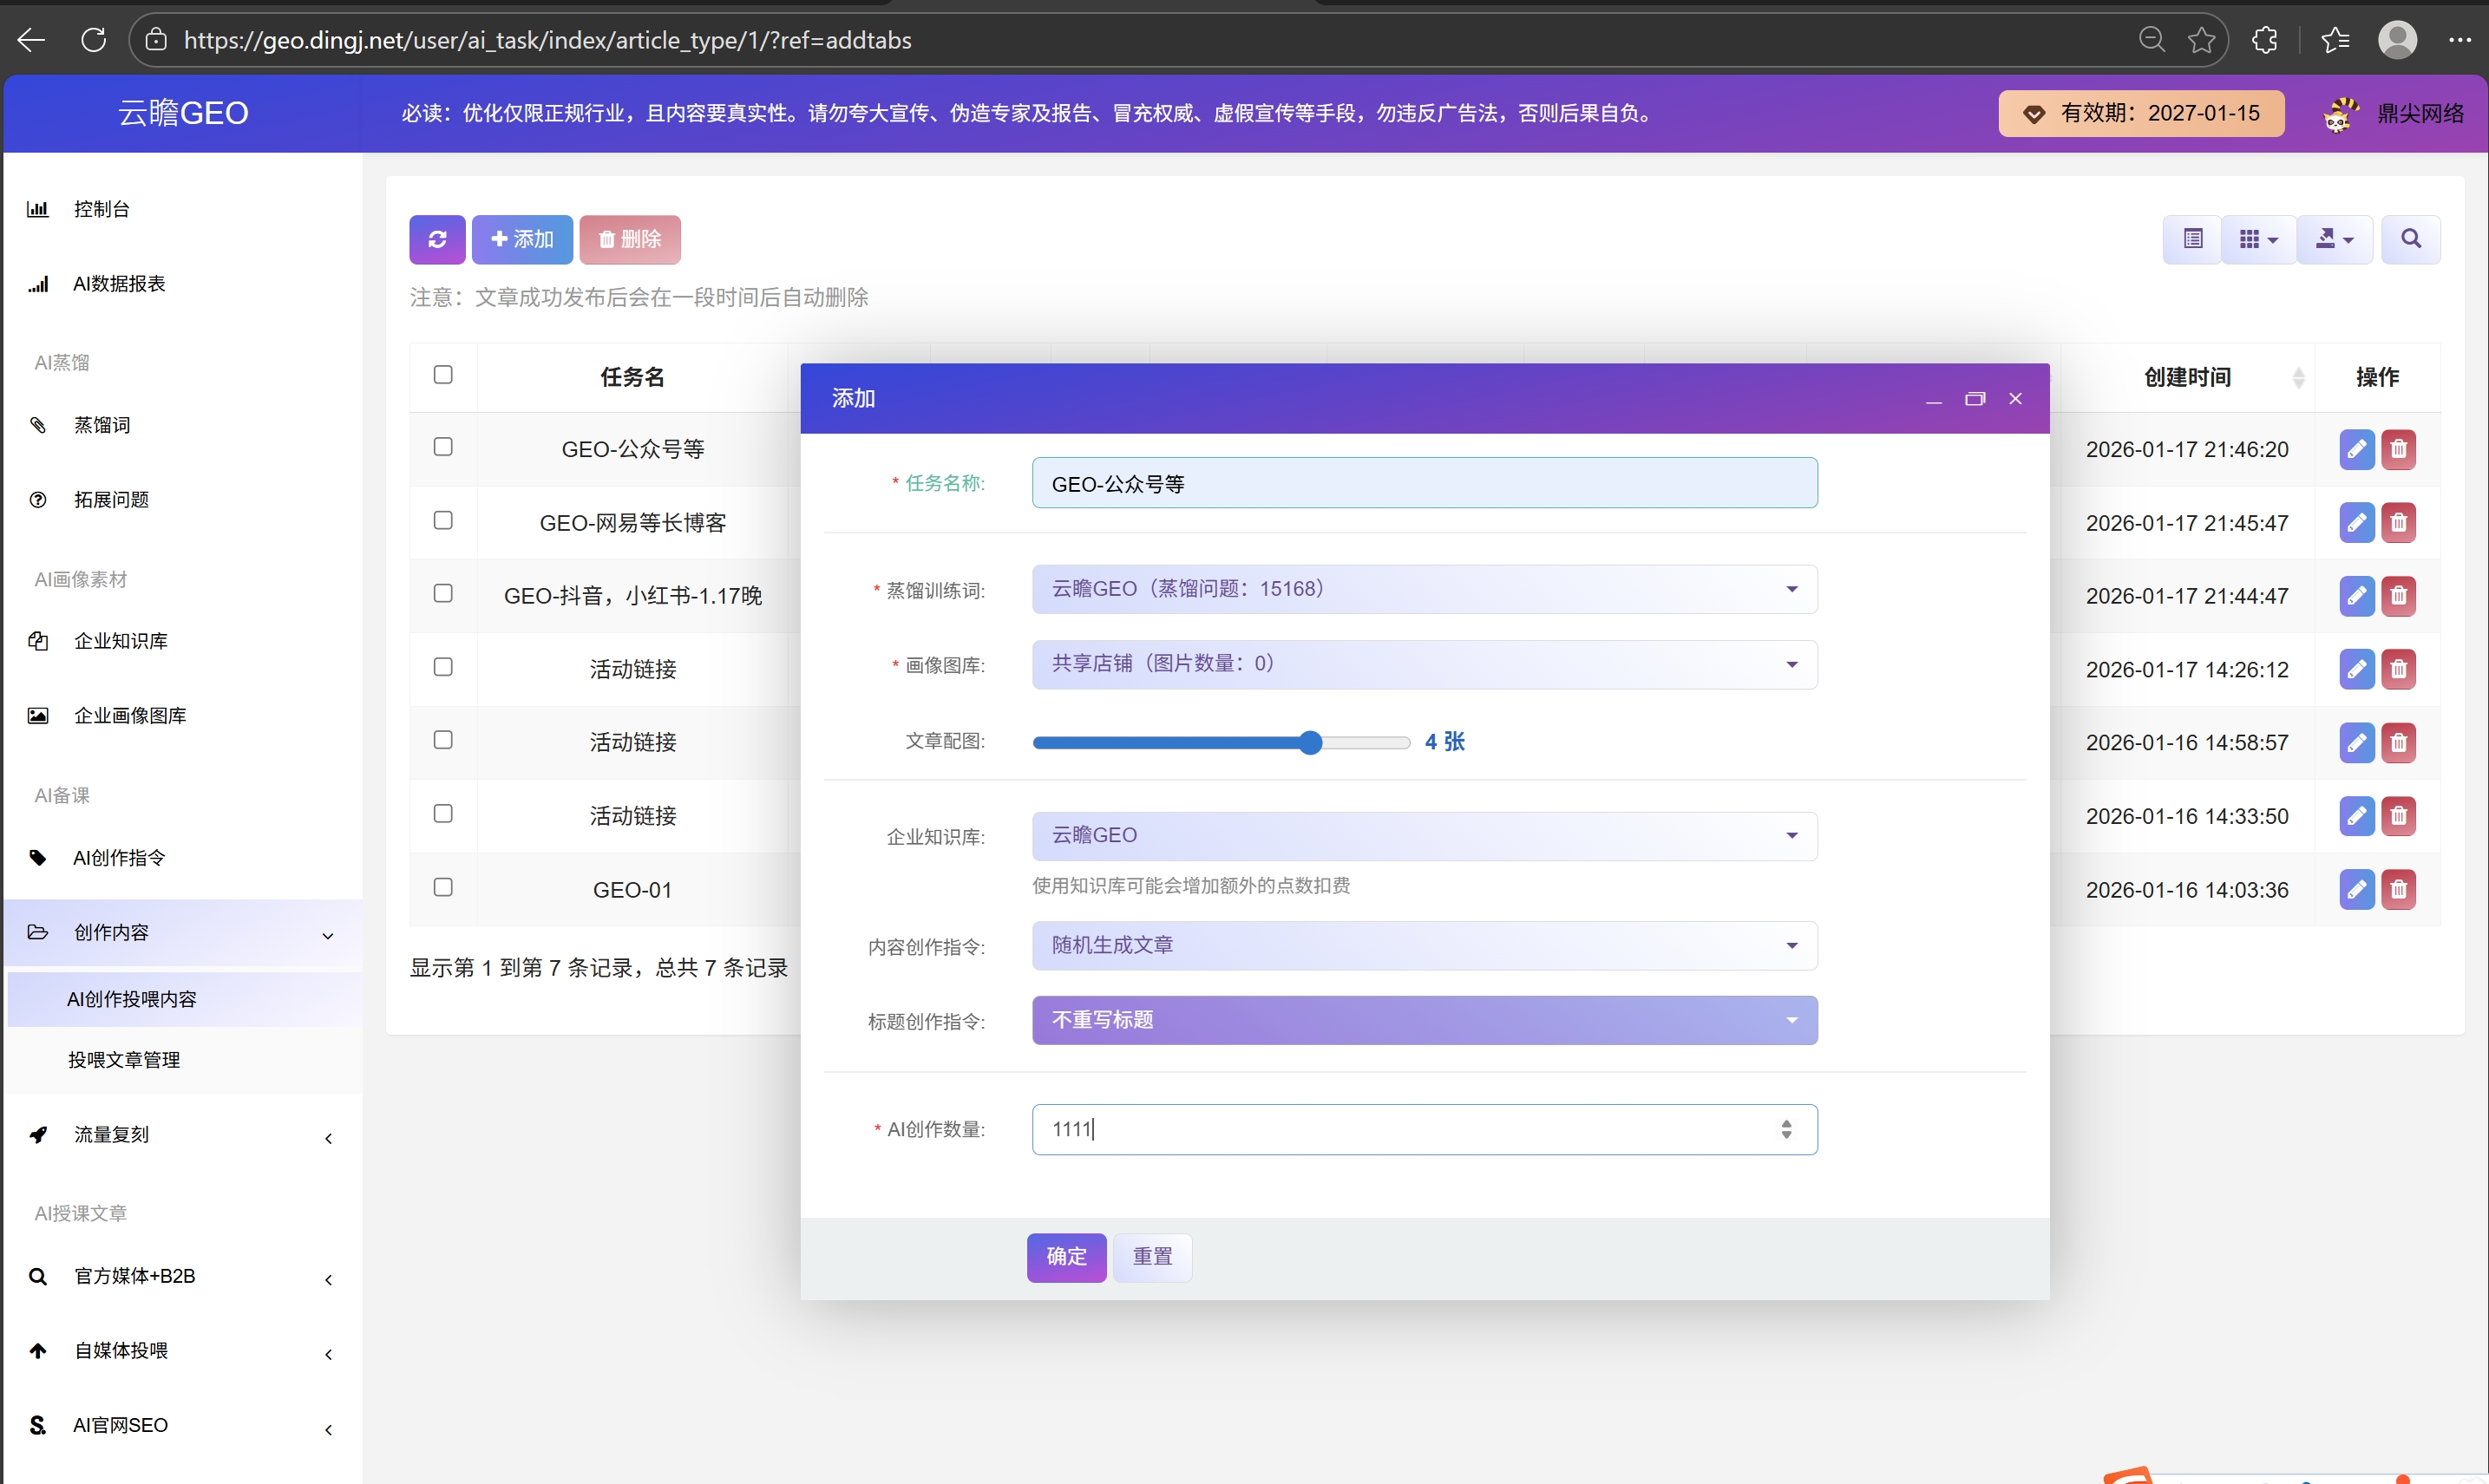Open browser zoom magnifier in address bar
Image resolution: width=2489 pixels, height=1484 pixels.
(x=2151, y=40)
